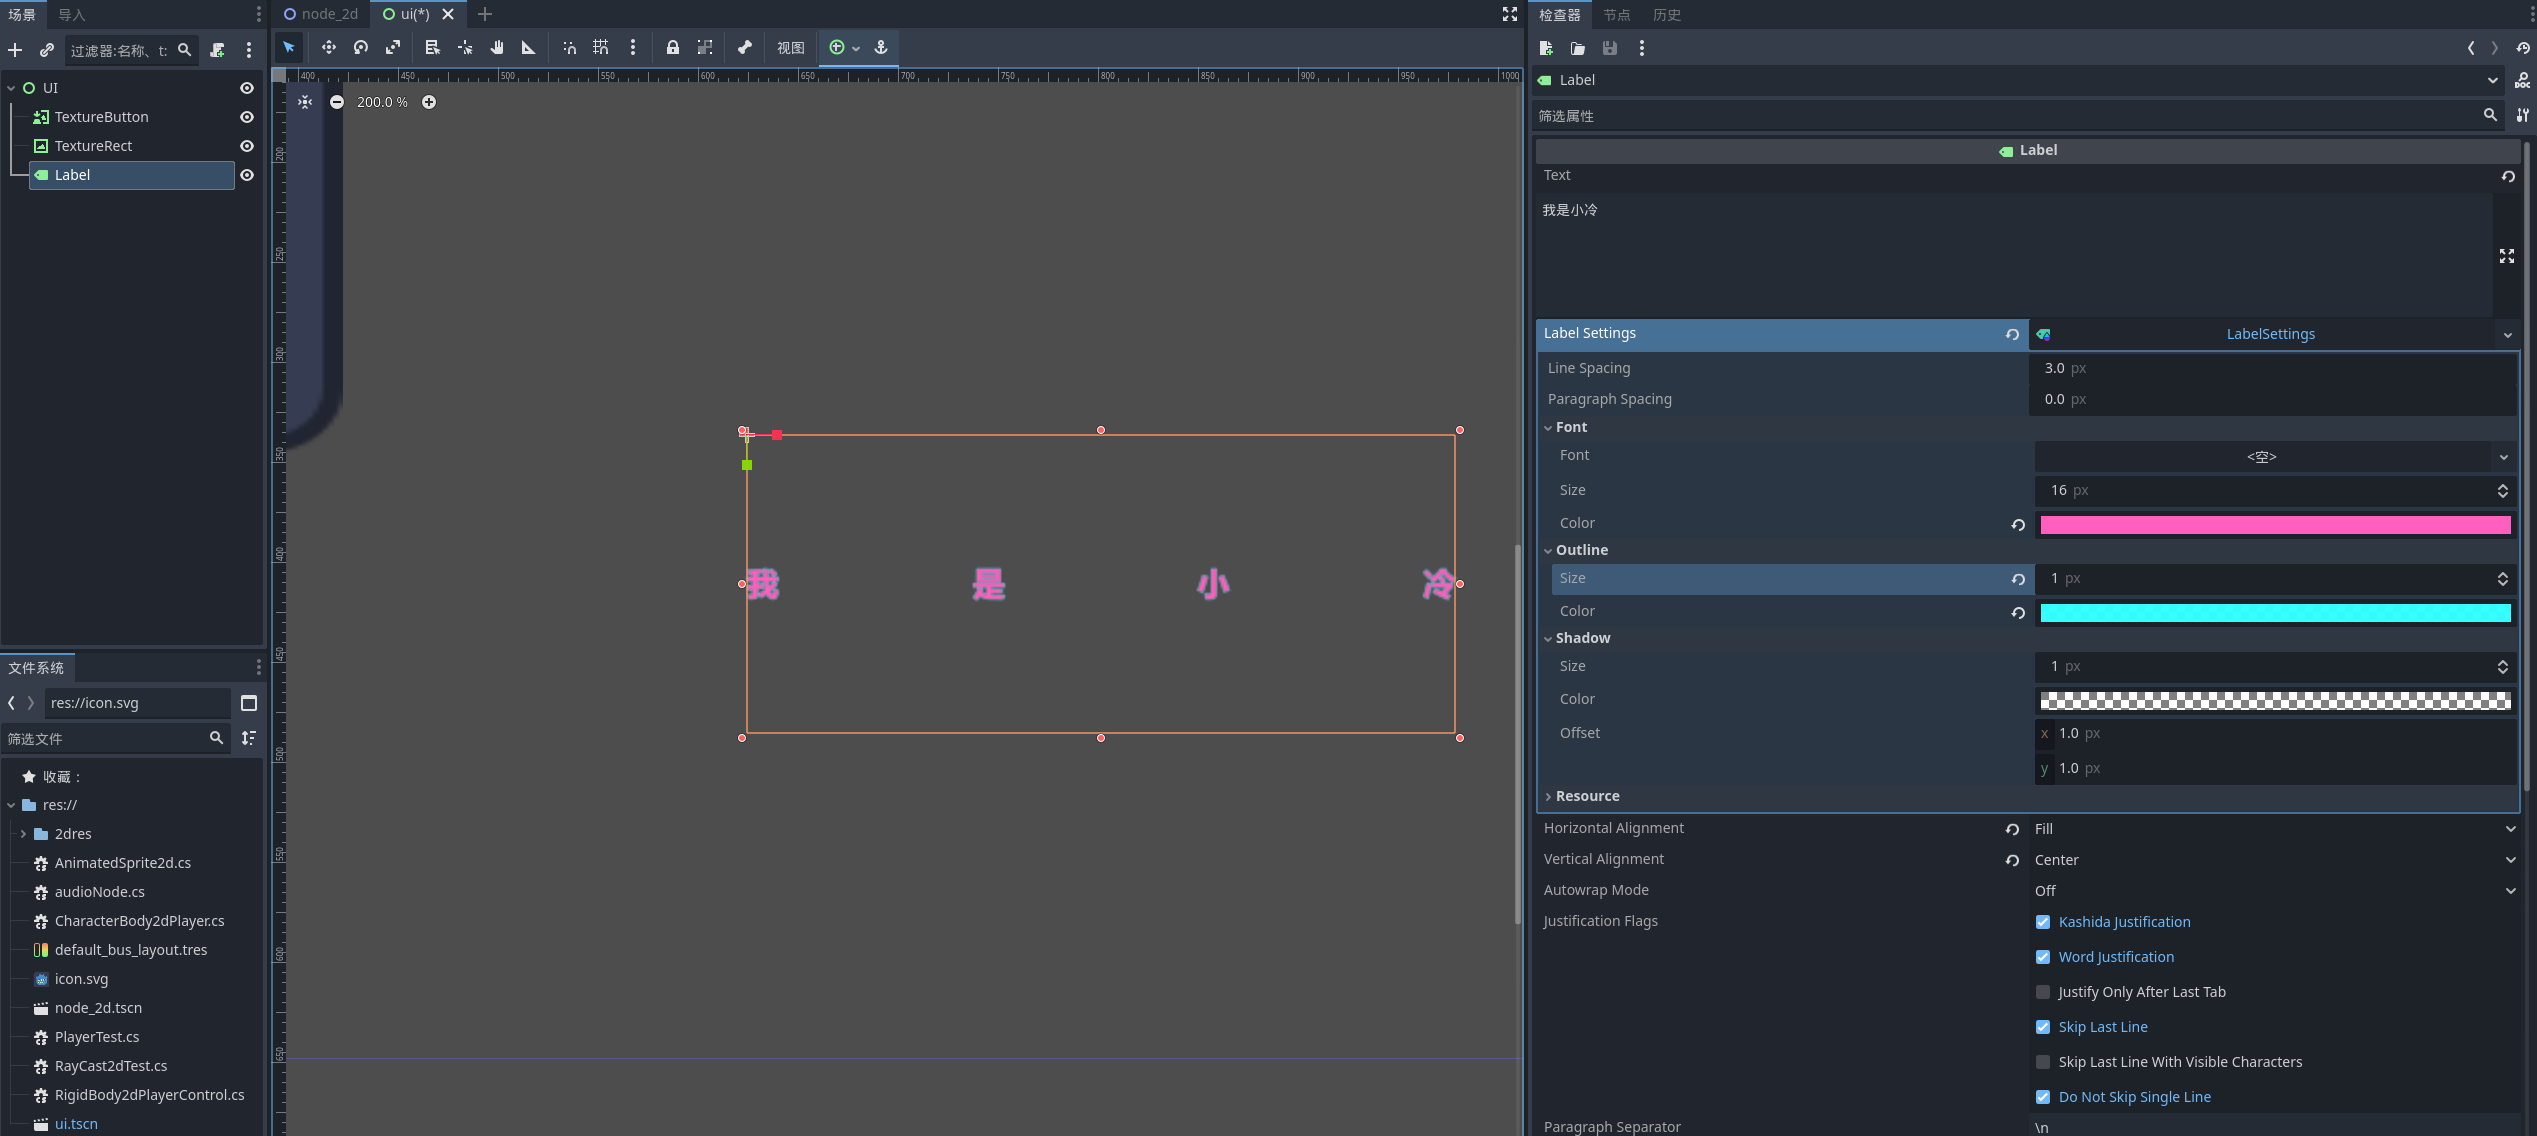Activate the Select mode arrow tool
This screenshot has width=2537, height=1136.
[289, 47]
